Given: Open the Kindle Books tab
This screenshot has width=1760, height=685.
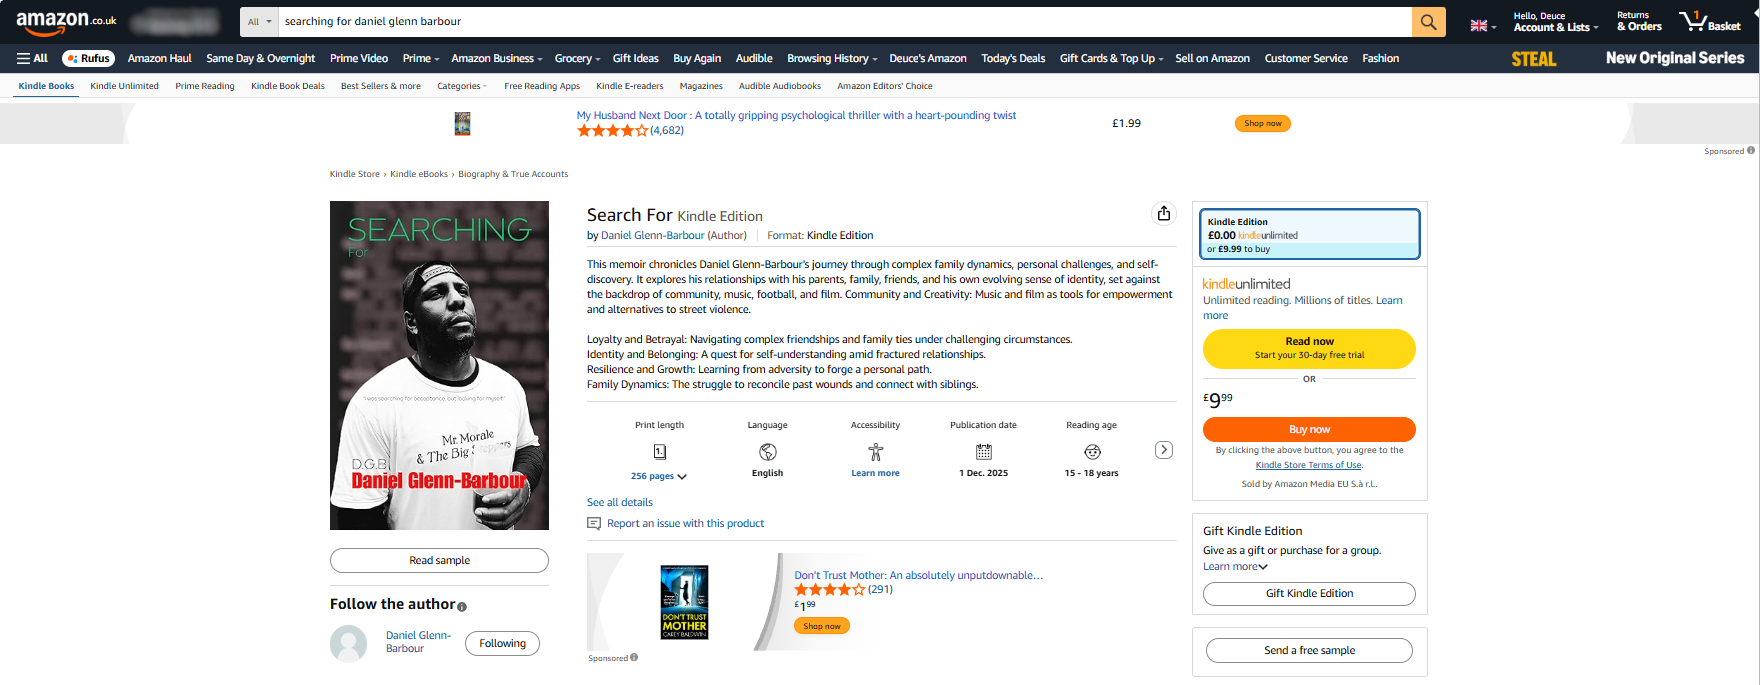Looking at the screenshot, I should [46, 86].
